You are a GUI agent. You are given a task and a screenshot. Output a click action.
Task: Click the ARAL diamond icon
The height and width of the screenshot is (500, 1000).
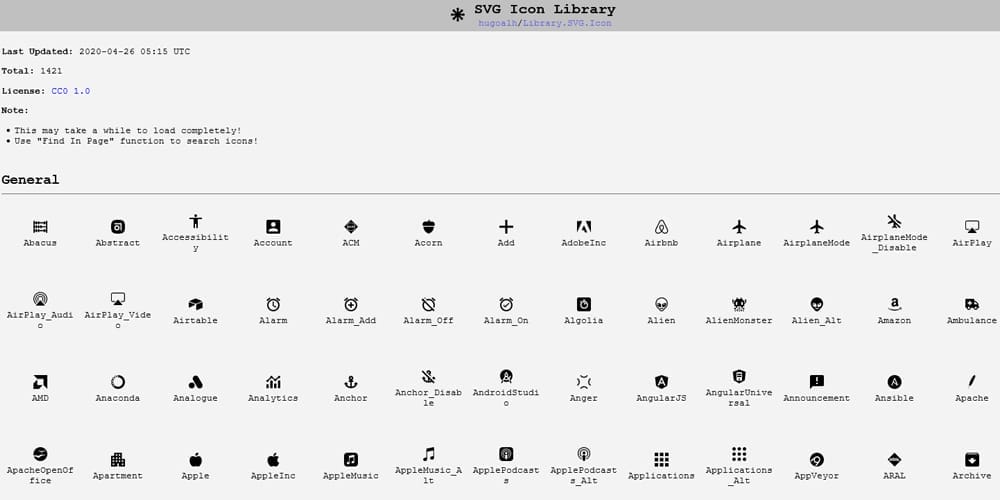894,460
